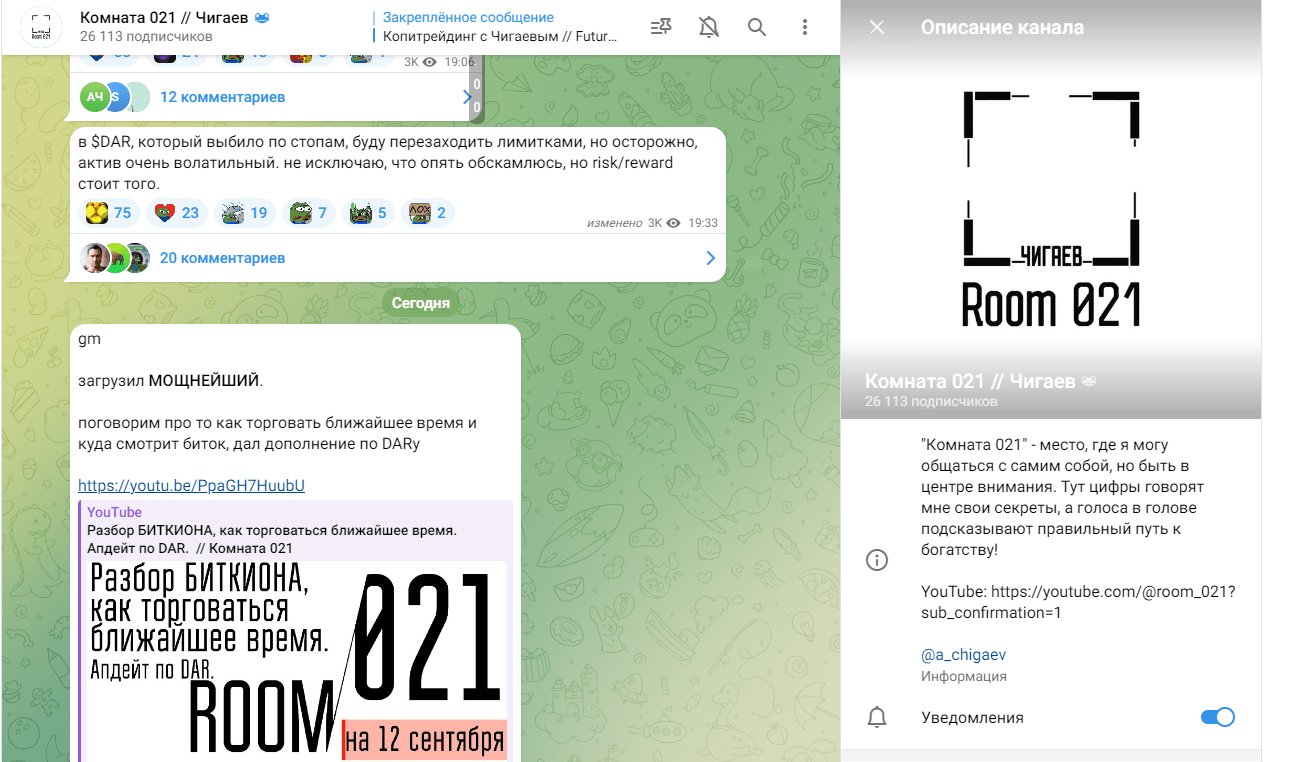Click the АЧ commenter avatar beside 12 комментариев
1312x762 pixels.
[x=94, y=97]
